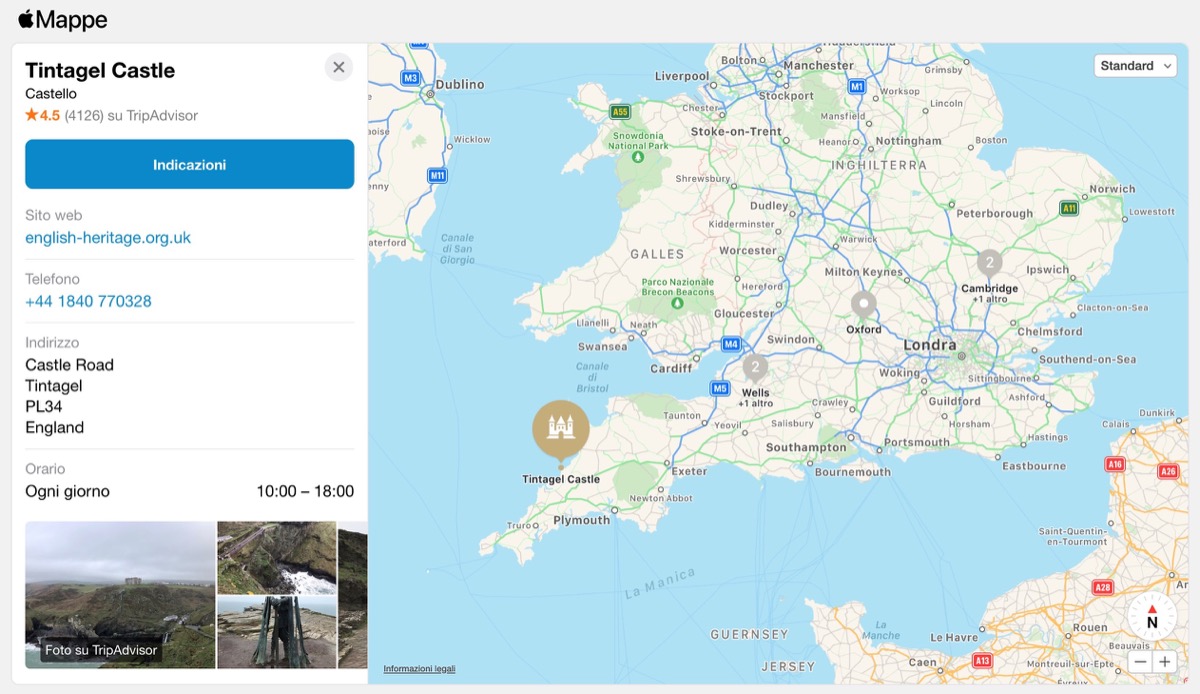This screenshot has width=1200, height=694.
Task: Call the number +44 1840 770328
Action: (x=88, y=301)
